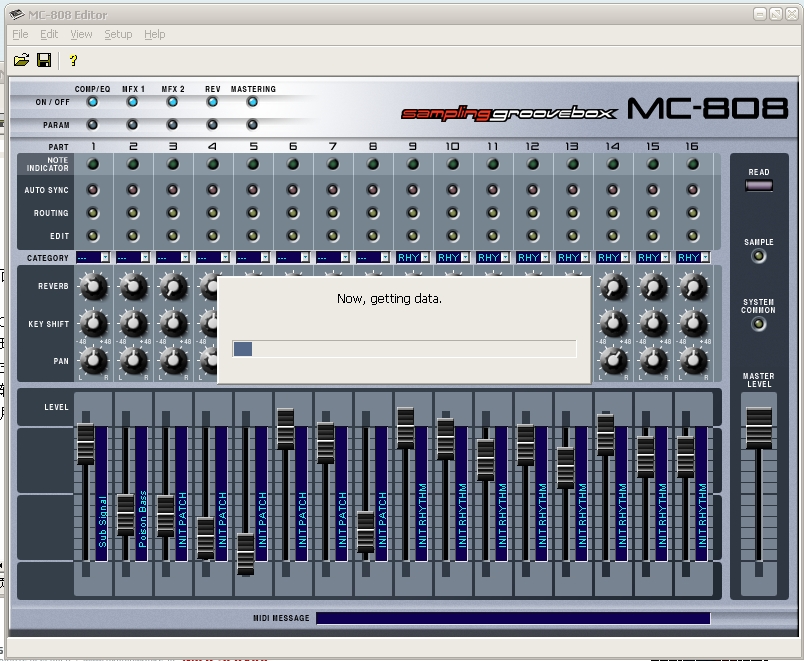Click the master level fader handle
This screenshot has height=661, width=804.
coord(759,428)
